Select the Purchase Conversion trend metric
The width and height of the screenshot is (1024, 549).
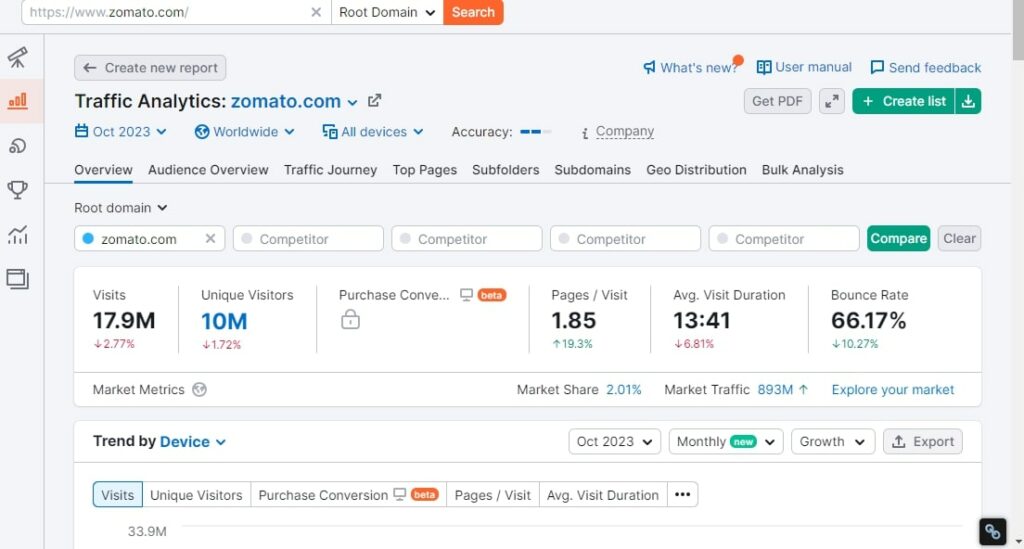348,495
